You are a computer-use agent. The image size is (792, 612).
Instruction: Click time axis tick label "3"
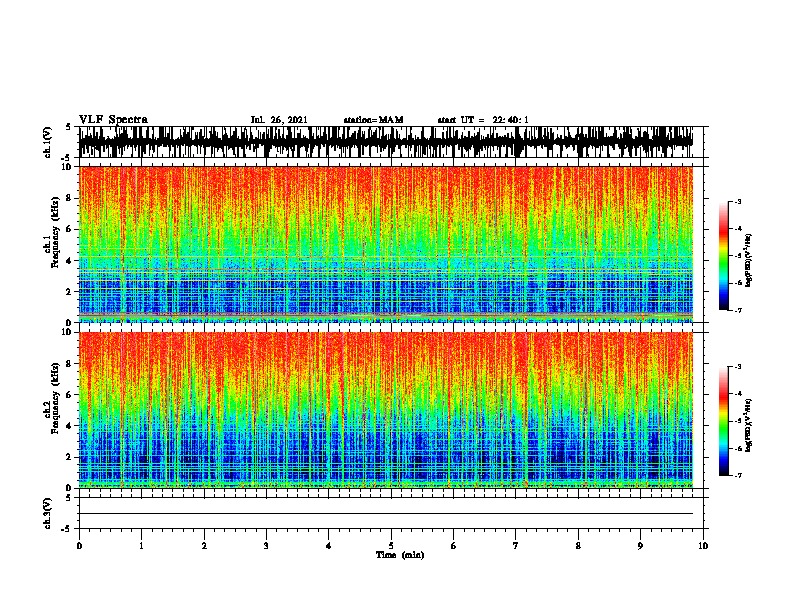266,546
